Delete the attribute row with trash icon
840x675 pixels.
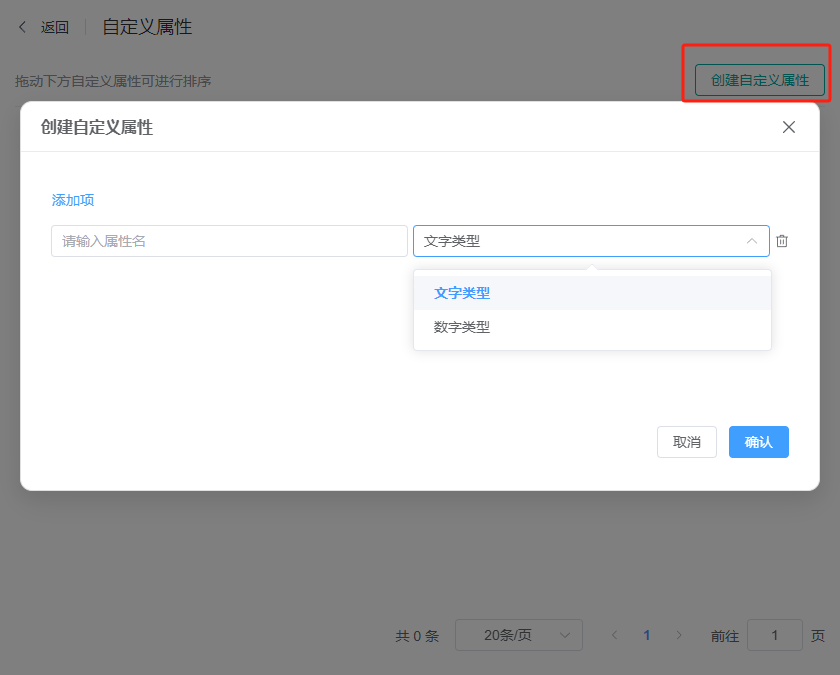(782, 241)
